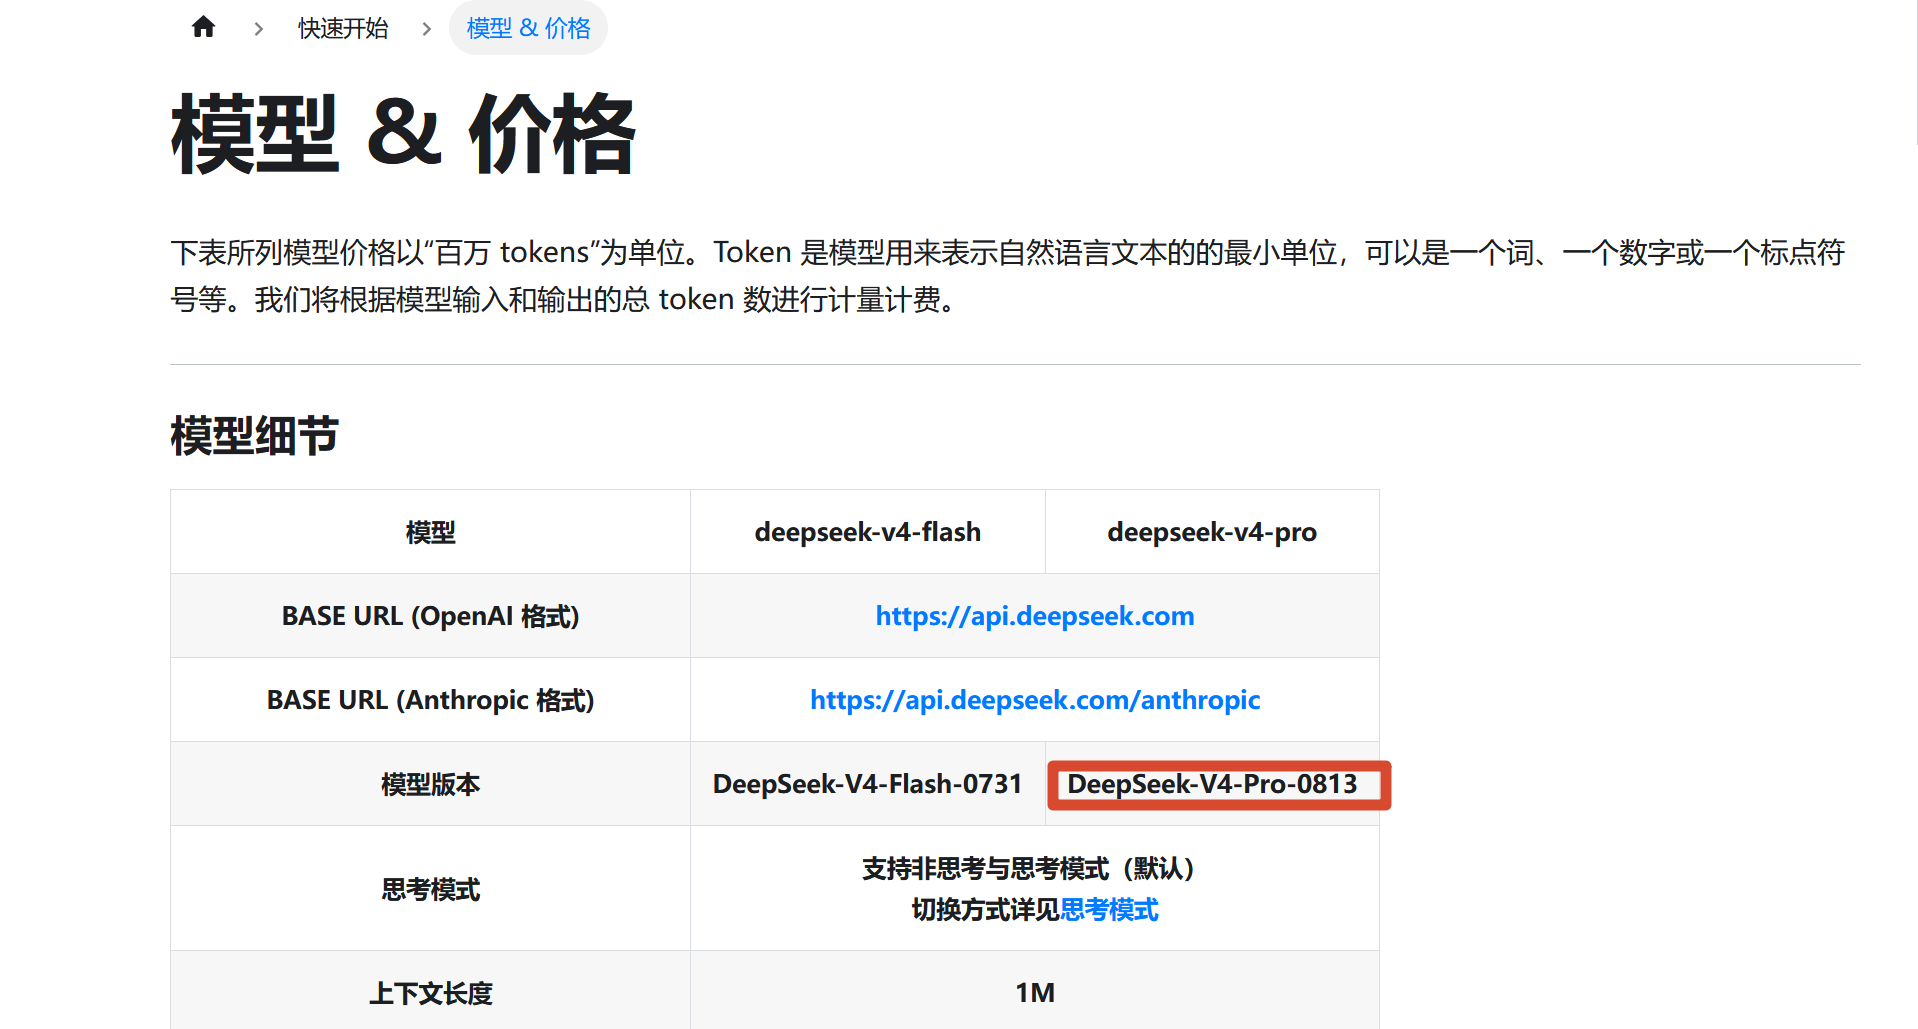Click the 上下文长度 row label
Image resolution: width=1918 pixels, height=1029 pixels.
[x=431, y=993]
